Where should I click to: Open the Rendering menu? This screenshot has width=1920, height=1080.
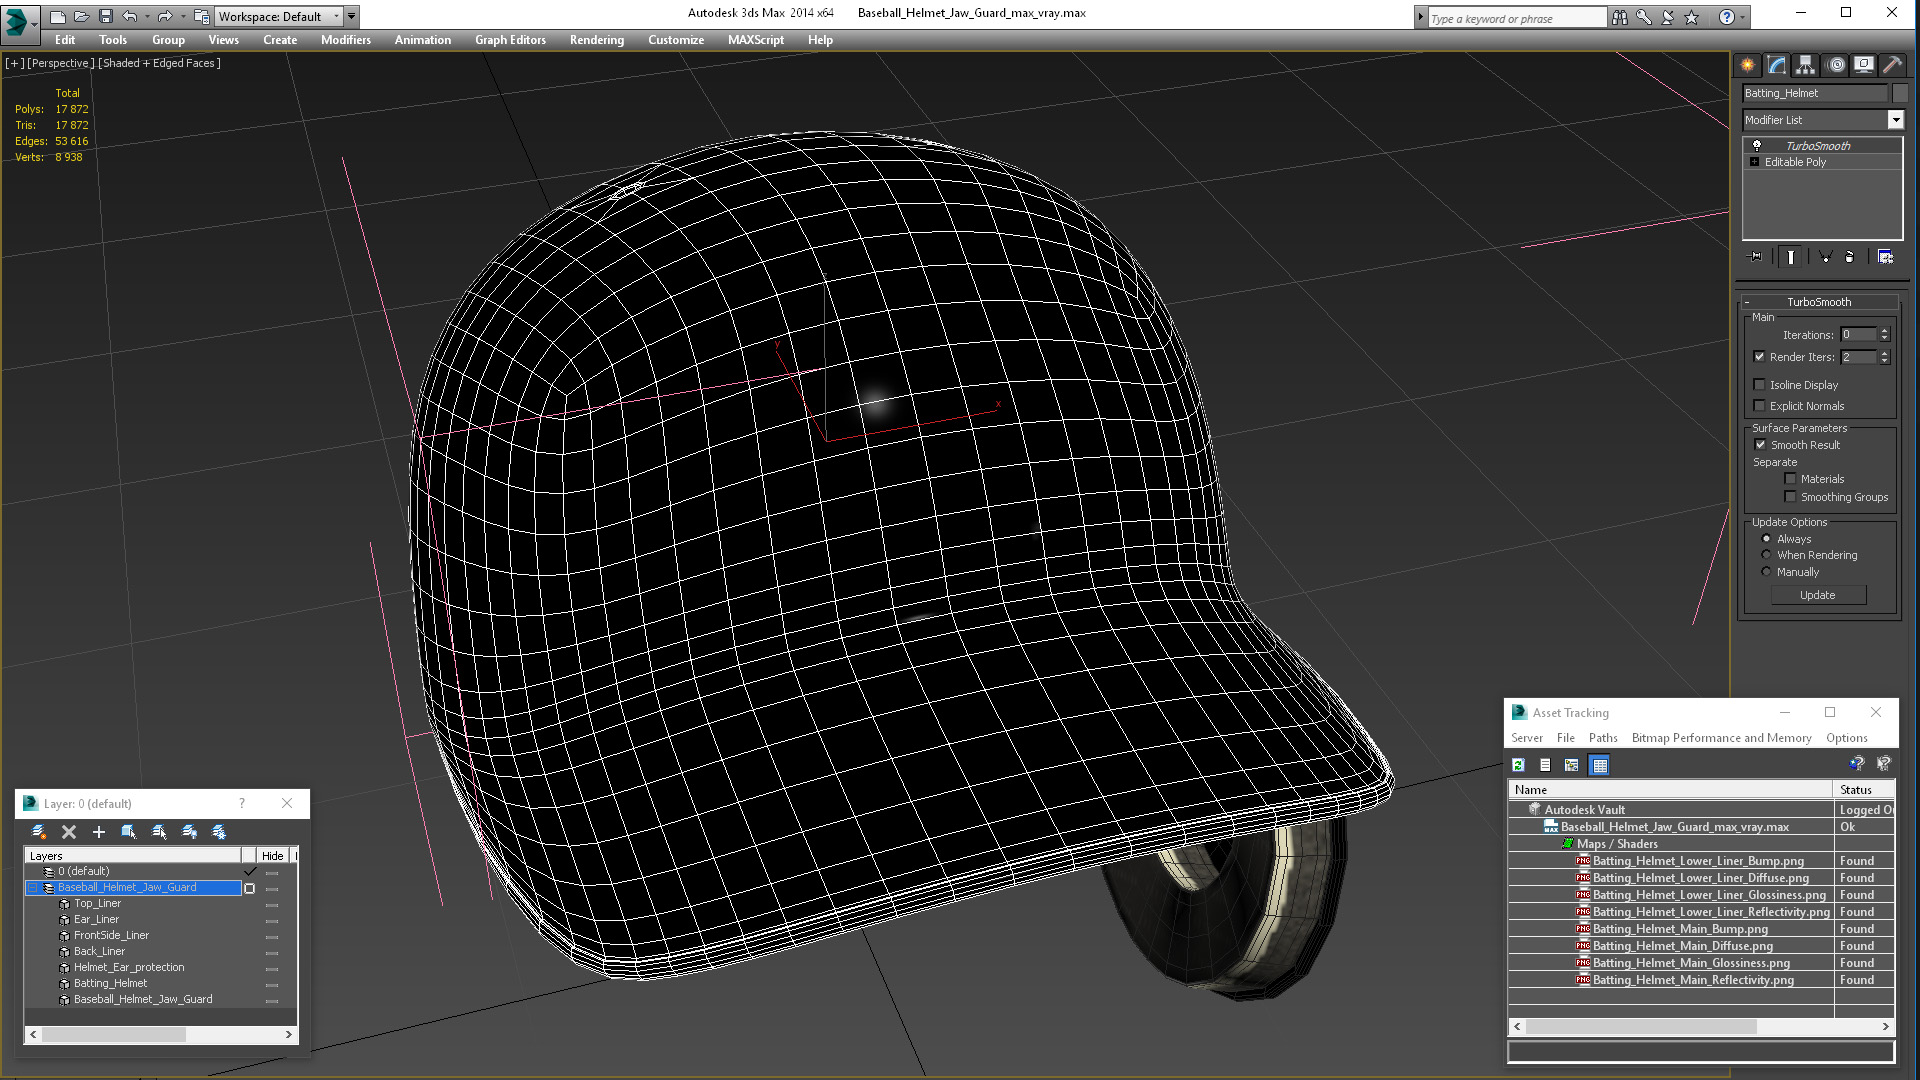pyautogui.click(x=597, y=40)
